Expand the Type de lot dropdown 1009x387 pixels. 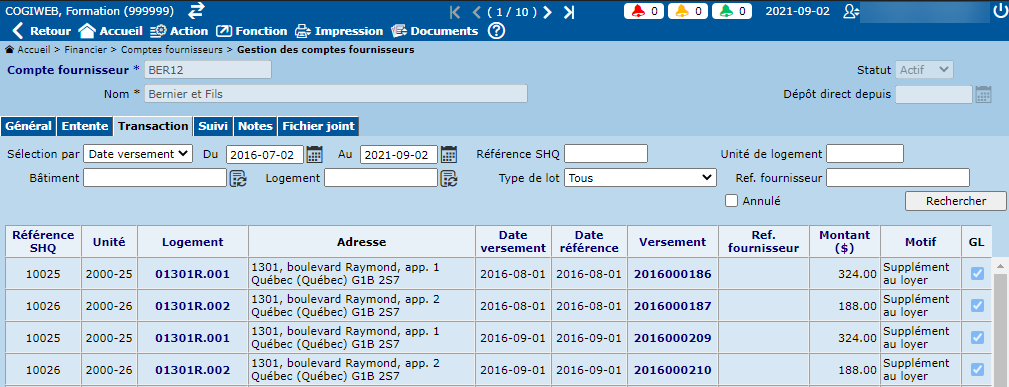pos(640,178)
